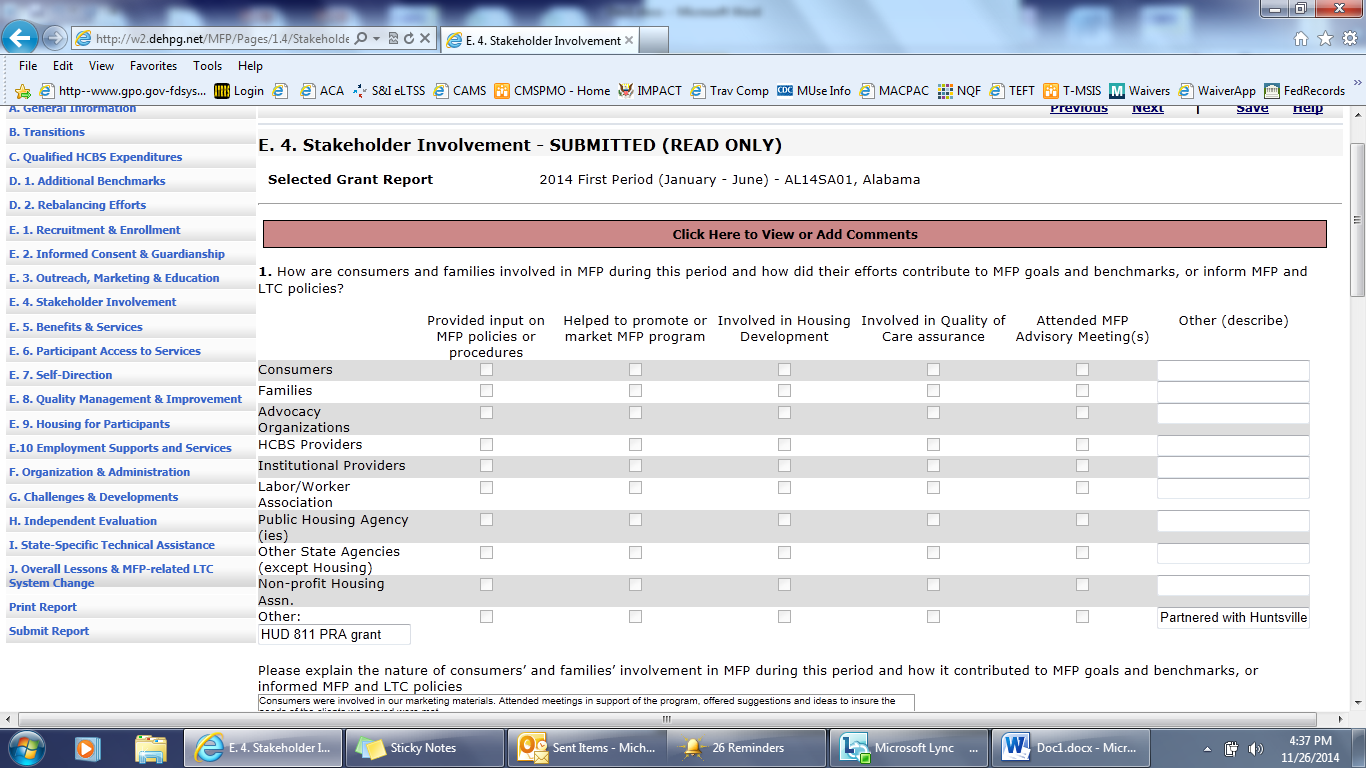Image resolution: width=1366 pixels, height=768 pixels.
Task: Check Public Housing Agency 'Helped to promote' box
Action: pyautogui.click(x=635, y=520)
